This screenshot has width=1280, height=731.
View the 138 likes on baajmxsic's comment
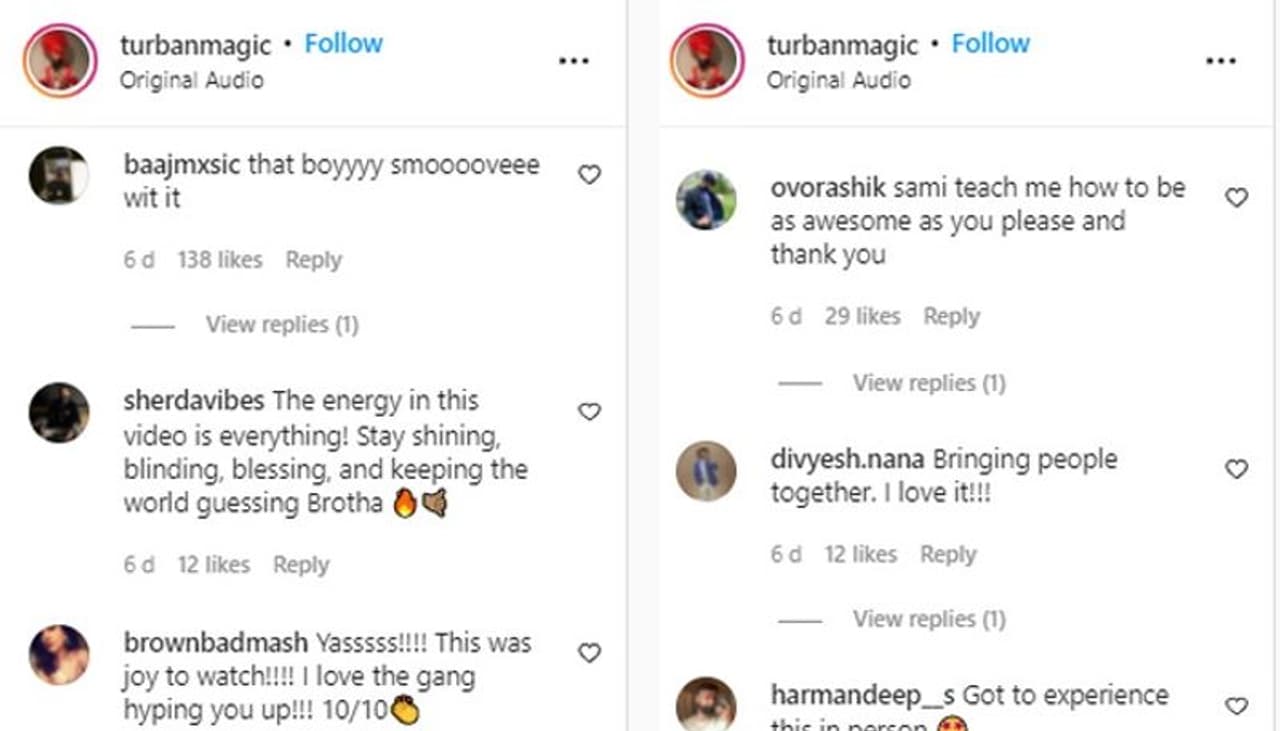click(220, 260)
